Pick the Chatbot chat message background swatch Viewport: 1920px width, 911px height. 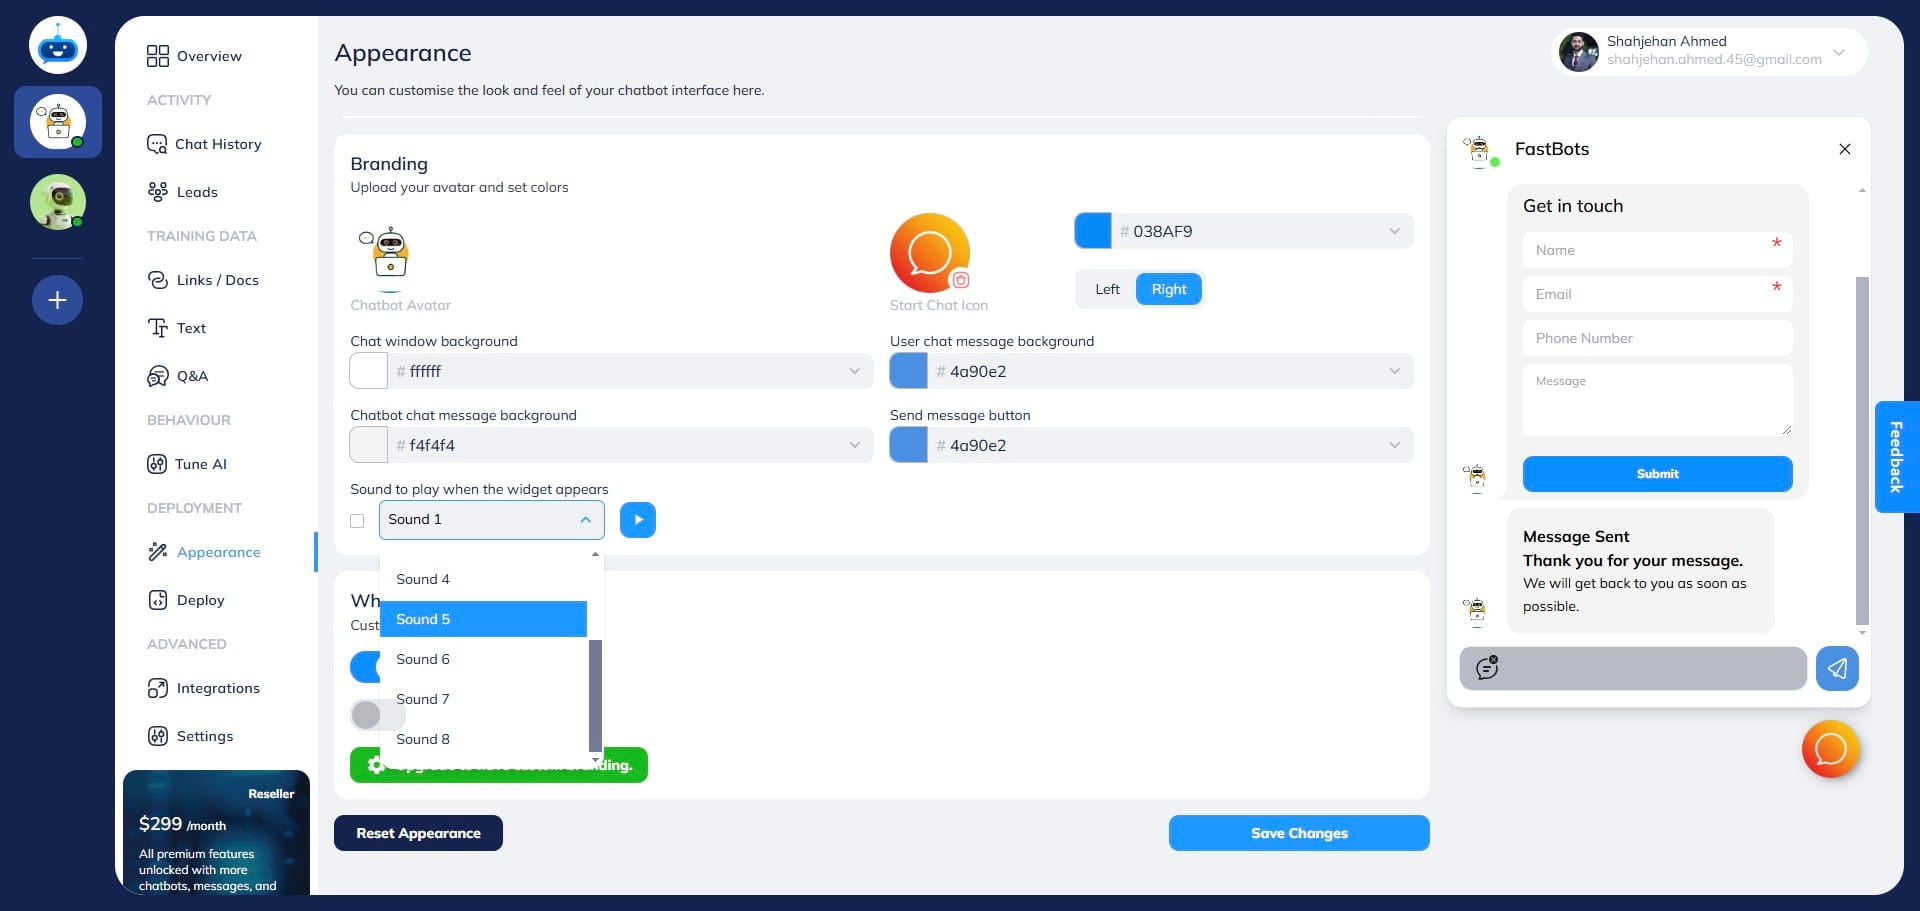tap(369, 445)
